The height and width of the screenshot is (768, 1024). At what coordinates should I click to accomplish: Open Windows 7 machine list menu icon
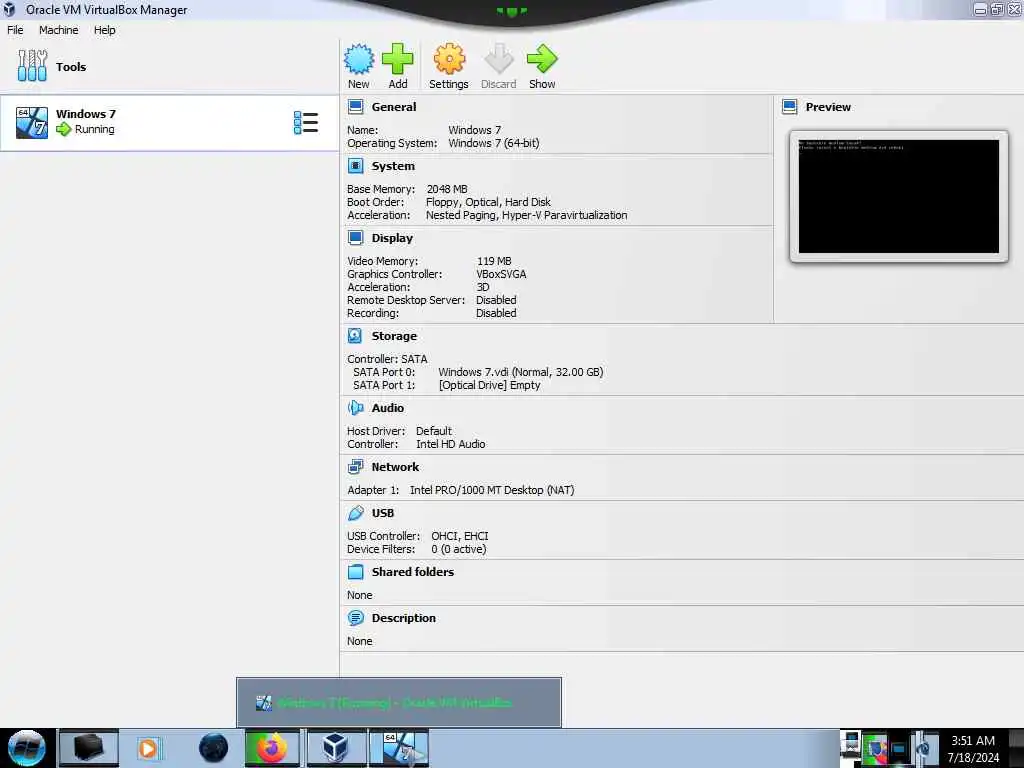[306, 122]
